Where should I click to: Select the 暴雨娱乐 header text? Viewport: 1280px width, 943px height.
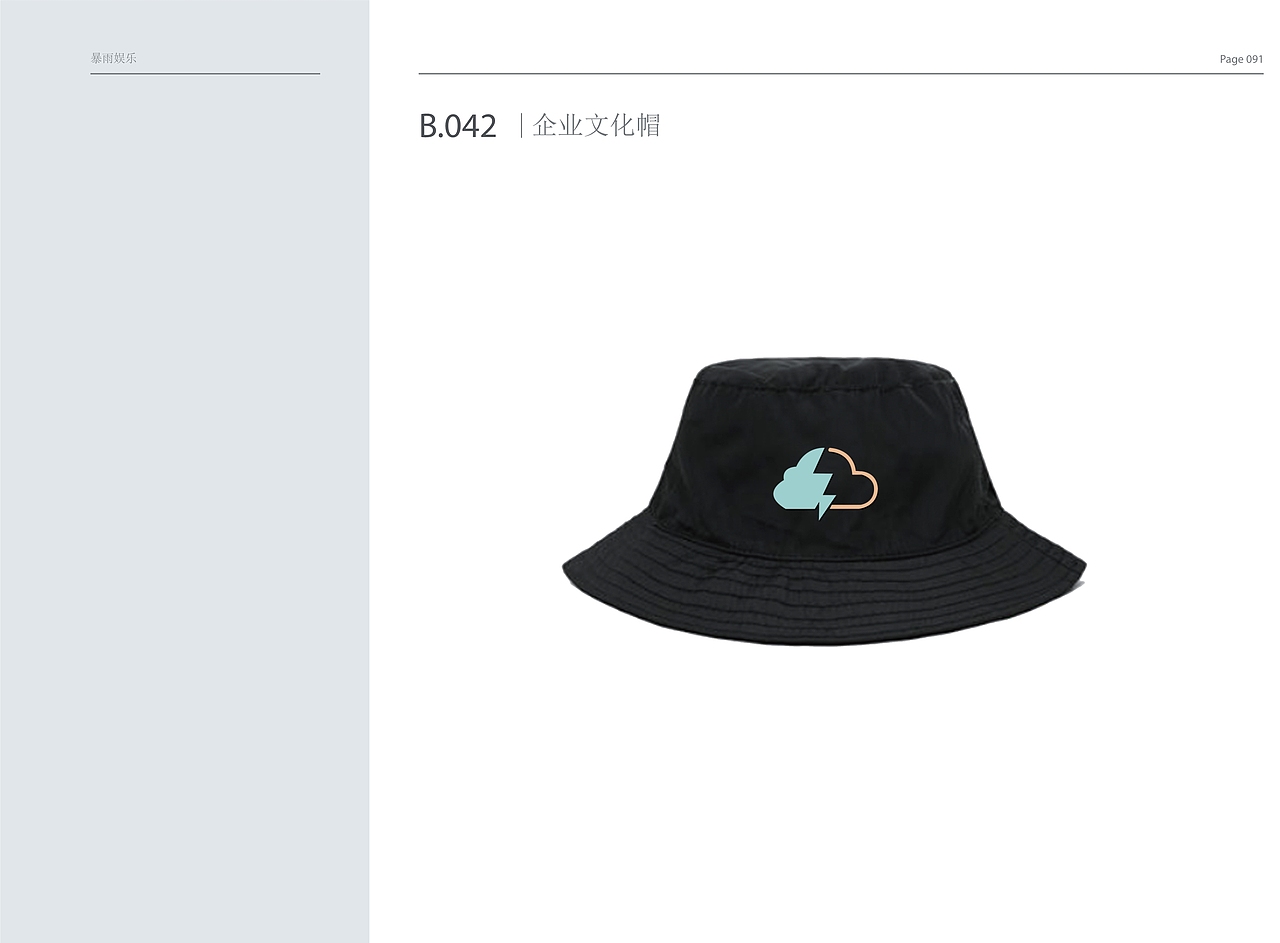tap(113, 58)
